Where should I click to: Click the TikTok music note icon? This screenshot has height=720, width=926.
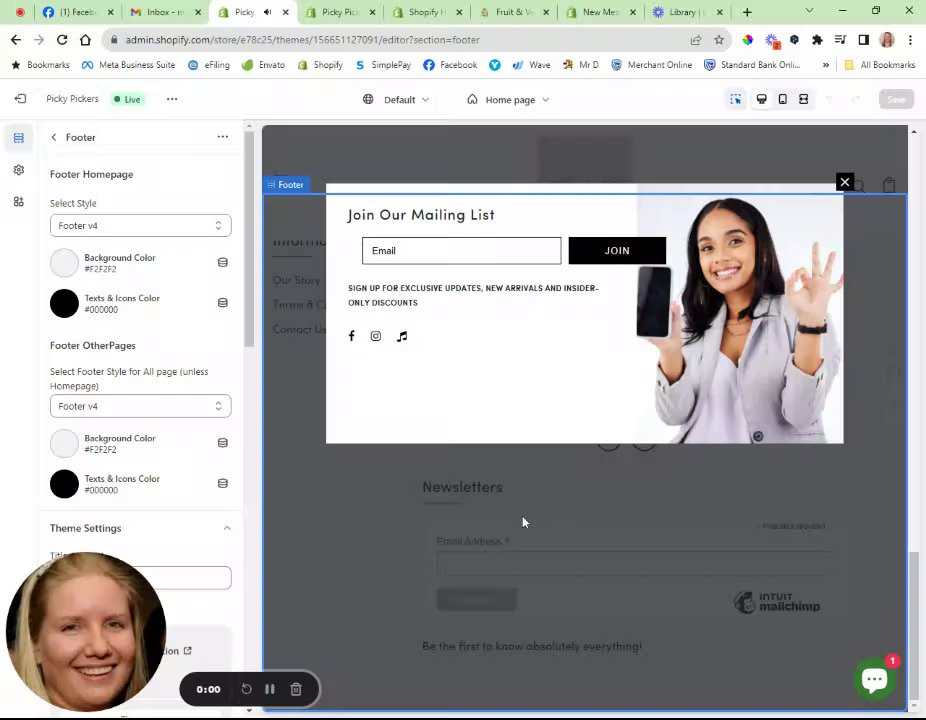(x=402, y=336)
